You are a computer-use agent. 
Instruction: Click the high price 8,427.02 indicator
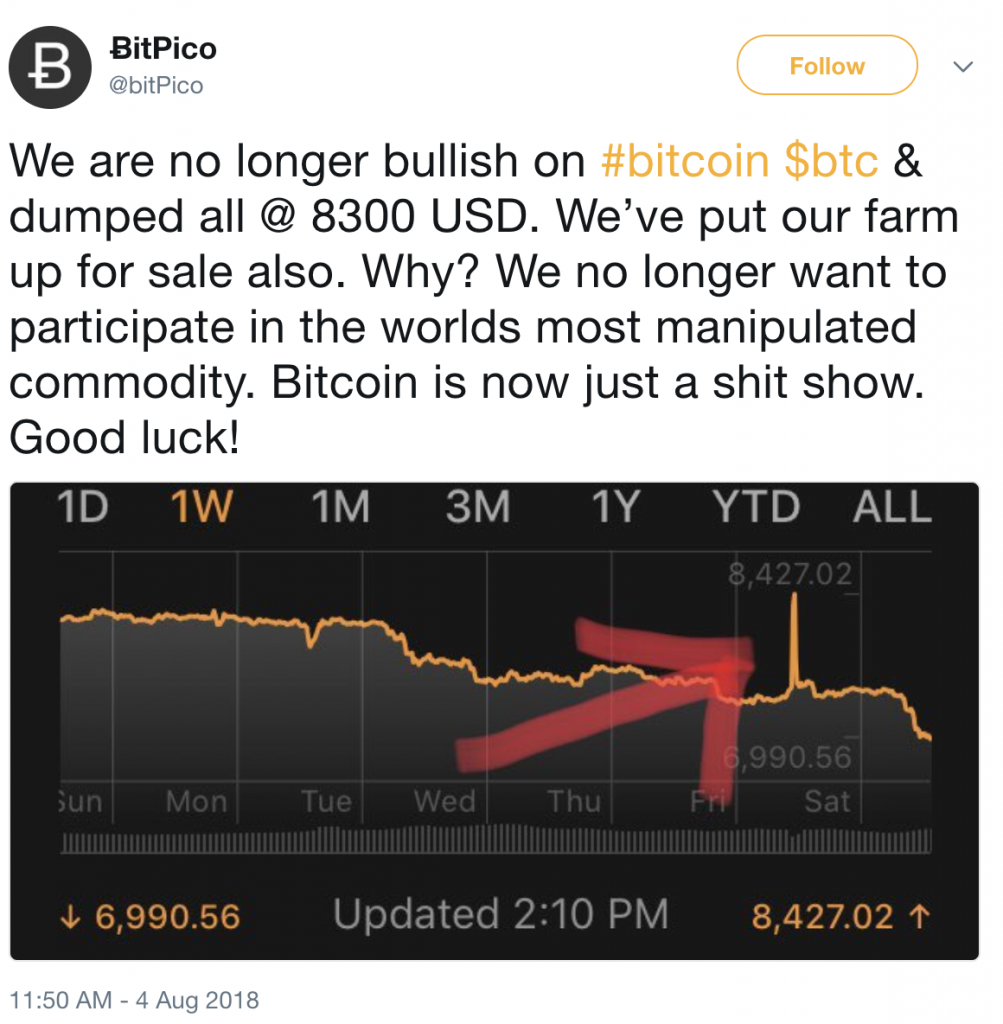coord(836,916)
